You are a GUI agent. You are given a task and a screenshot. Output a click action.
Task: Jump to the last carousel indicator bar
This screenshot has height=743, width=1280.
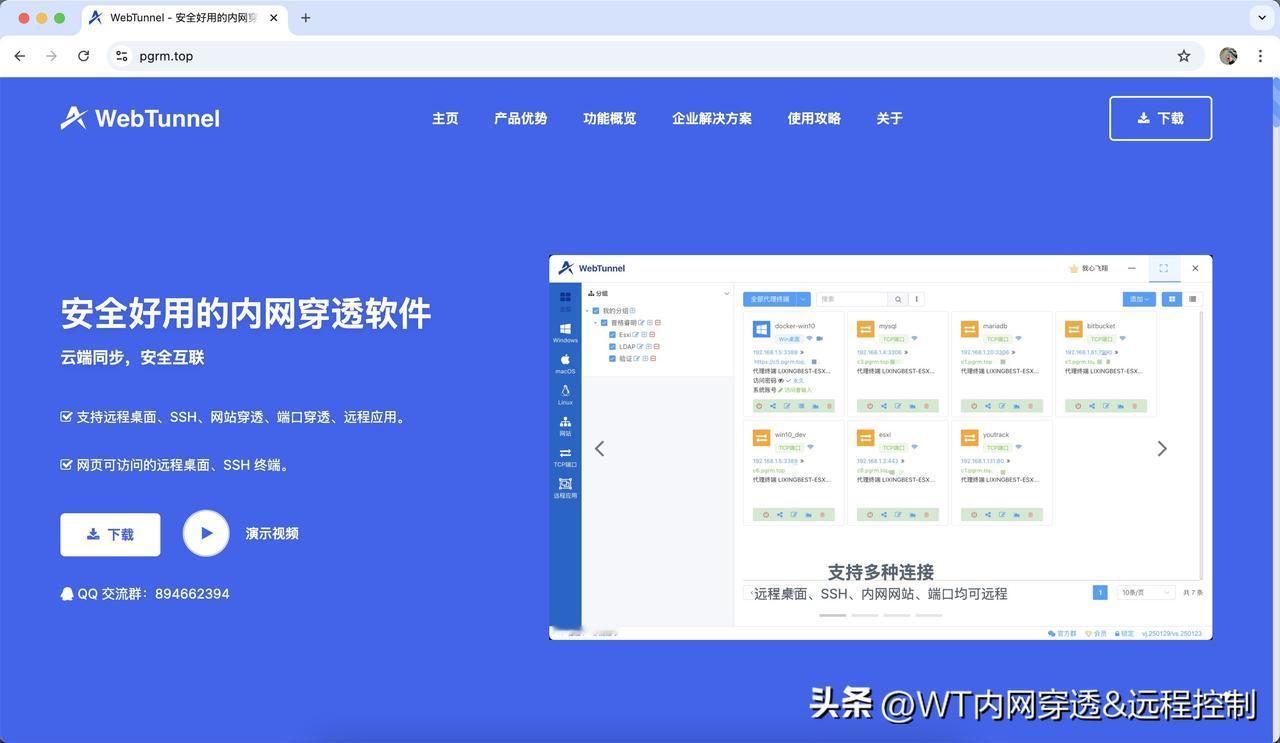(929, 615)
